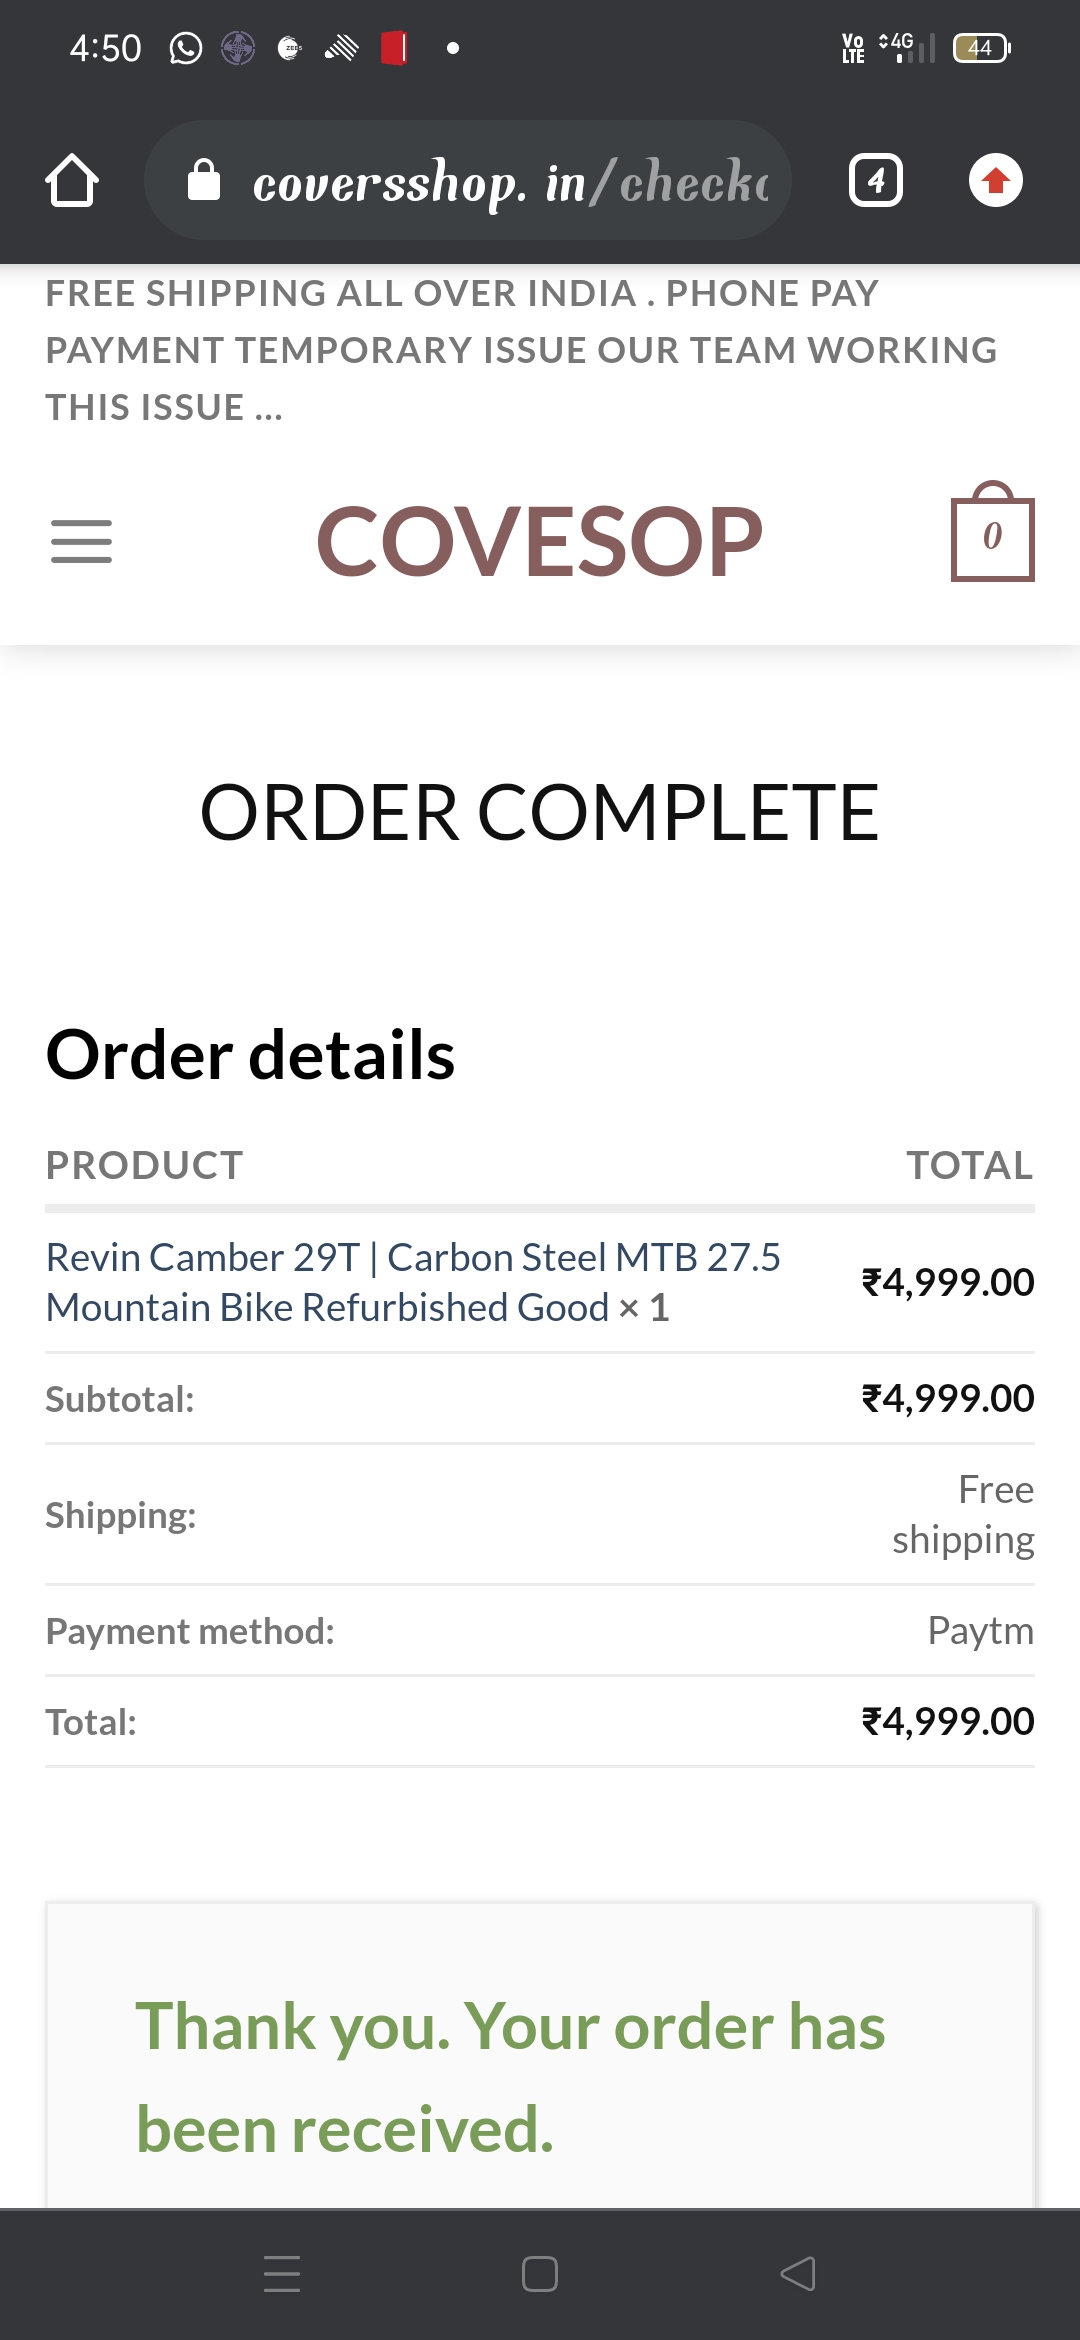Tap the WhatsApp notification icon in status bar
This screenshot has height=2340, width=1080.
pyautogui.click(x=186, y=48)
